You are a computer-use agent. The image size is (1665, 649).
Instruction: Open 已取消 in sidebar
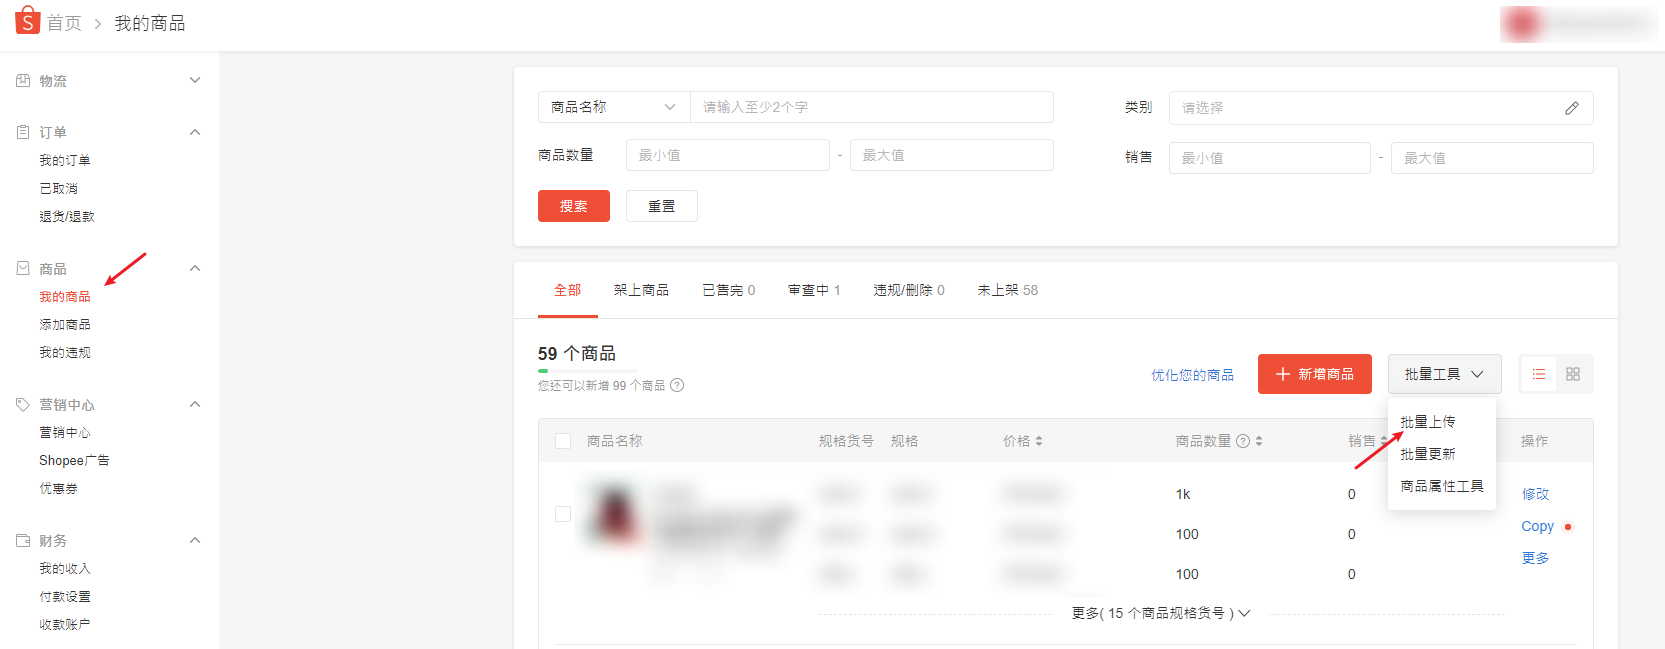click(x=58, y=188)
